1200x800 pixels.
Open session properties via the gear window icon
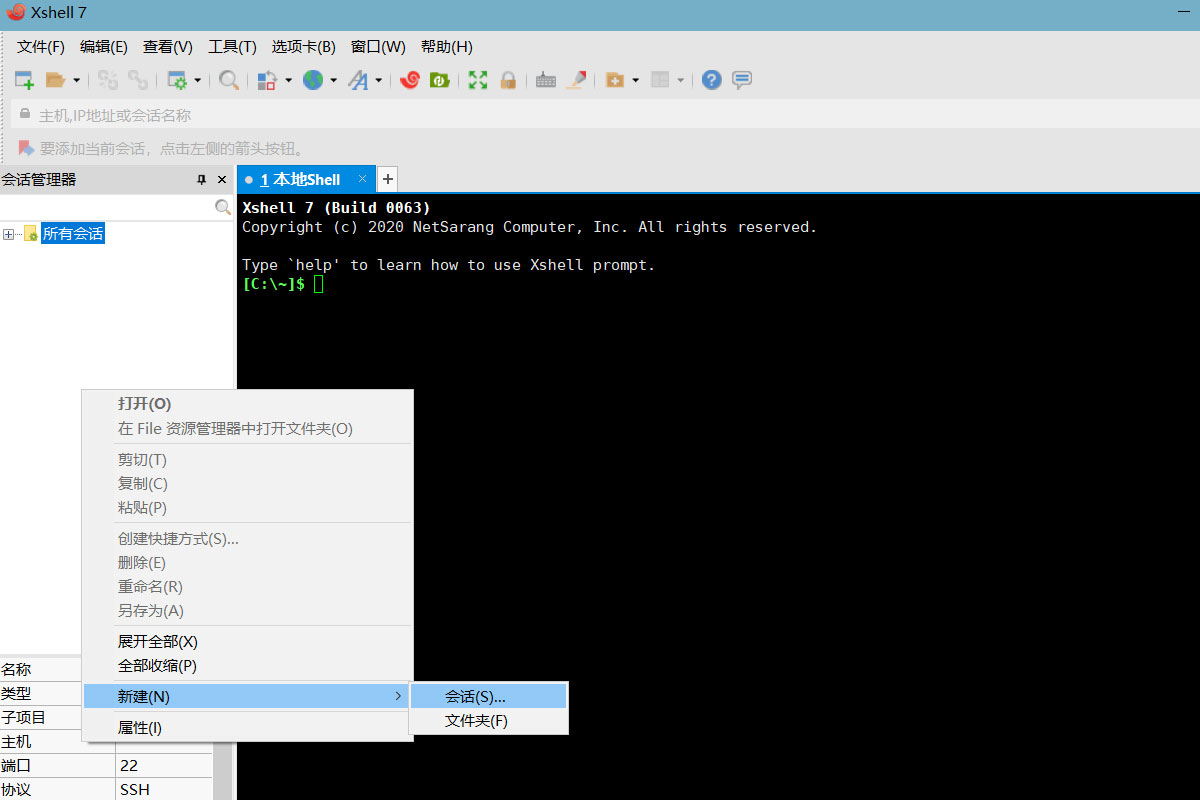(x=177, y=80)
